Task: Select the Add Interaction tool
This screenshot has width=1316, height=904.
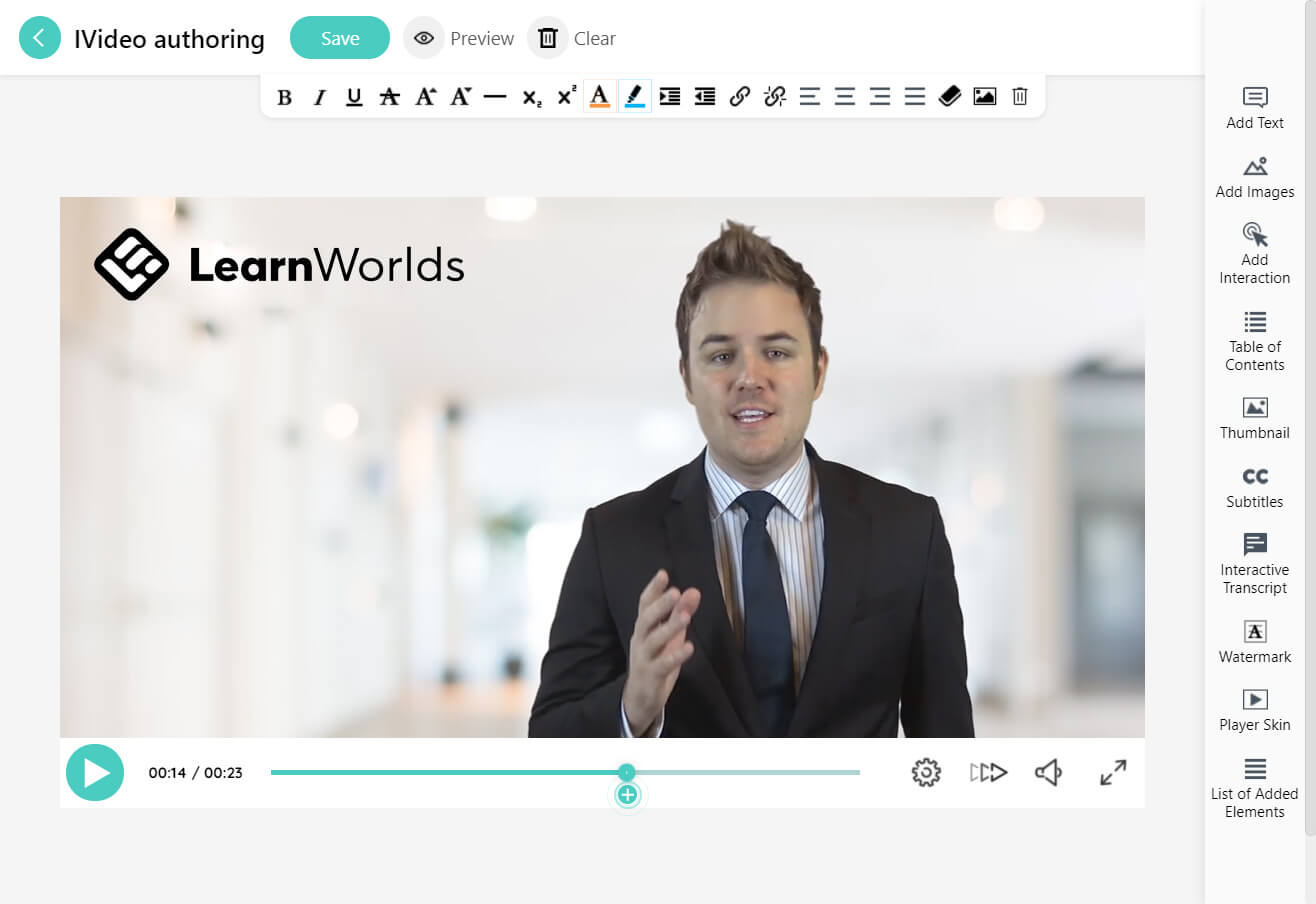Action: pyautogui.click(x=1254, y=250)
